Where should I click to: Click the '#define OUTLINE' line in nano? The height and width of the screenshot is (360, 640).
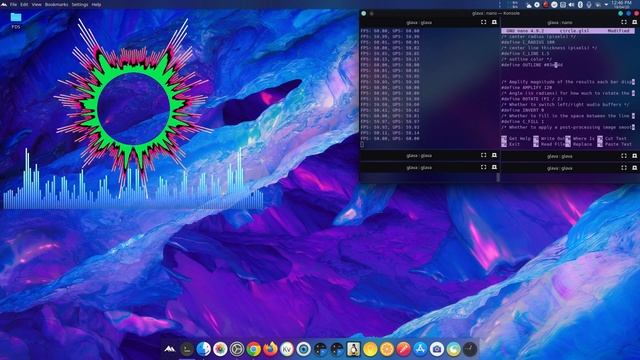(532, 65)
